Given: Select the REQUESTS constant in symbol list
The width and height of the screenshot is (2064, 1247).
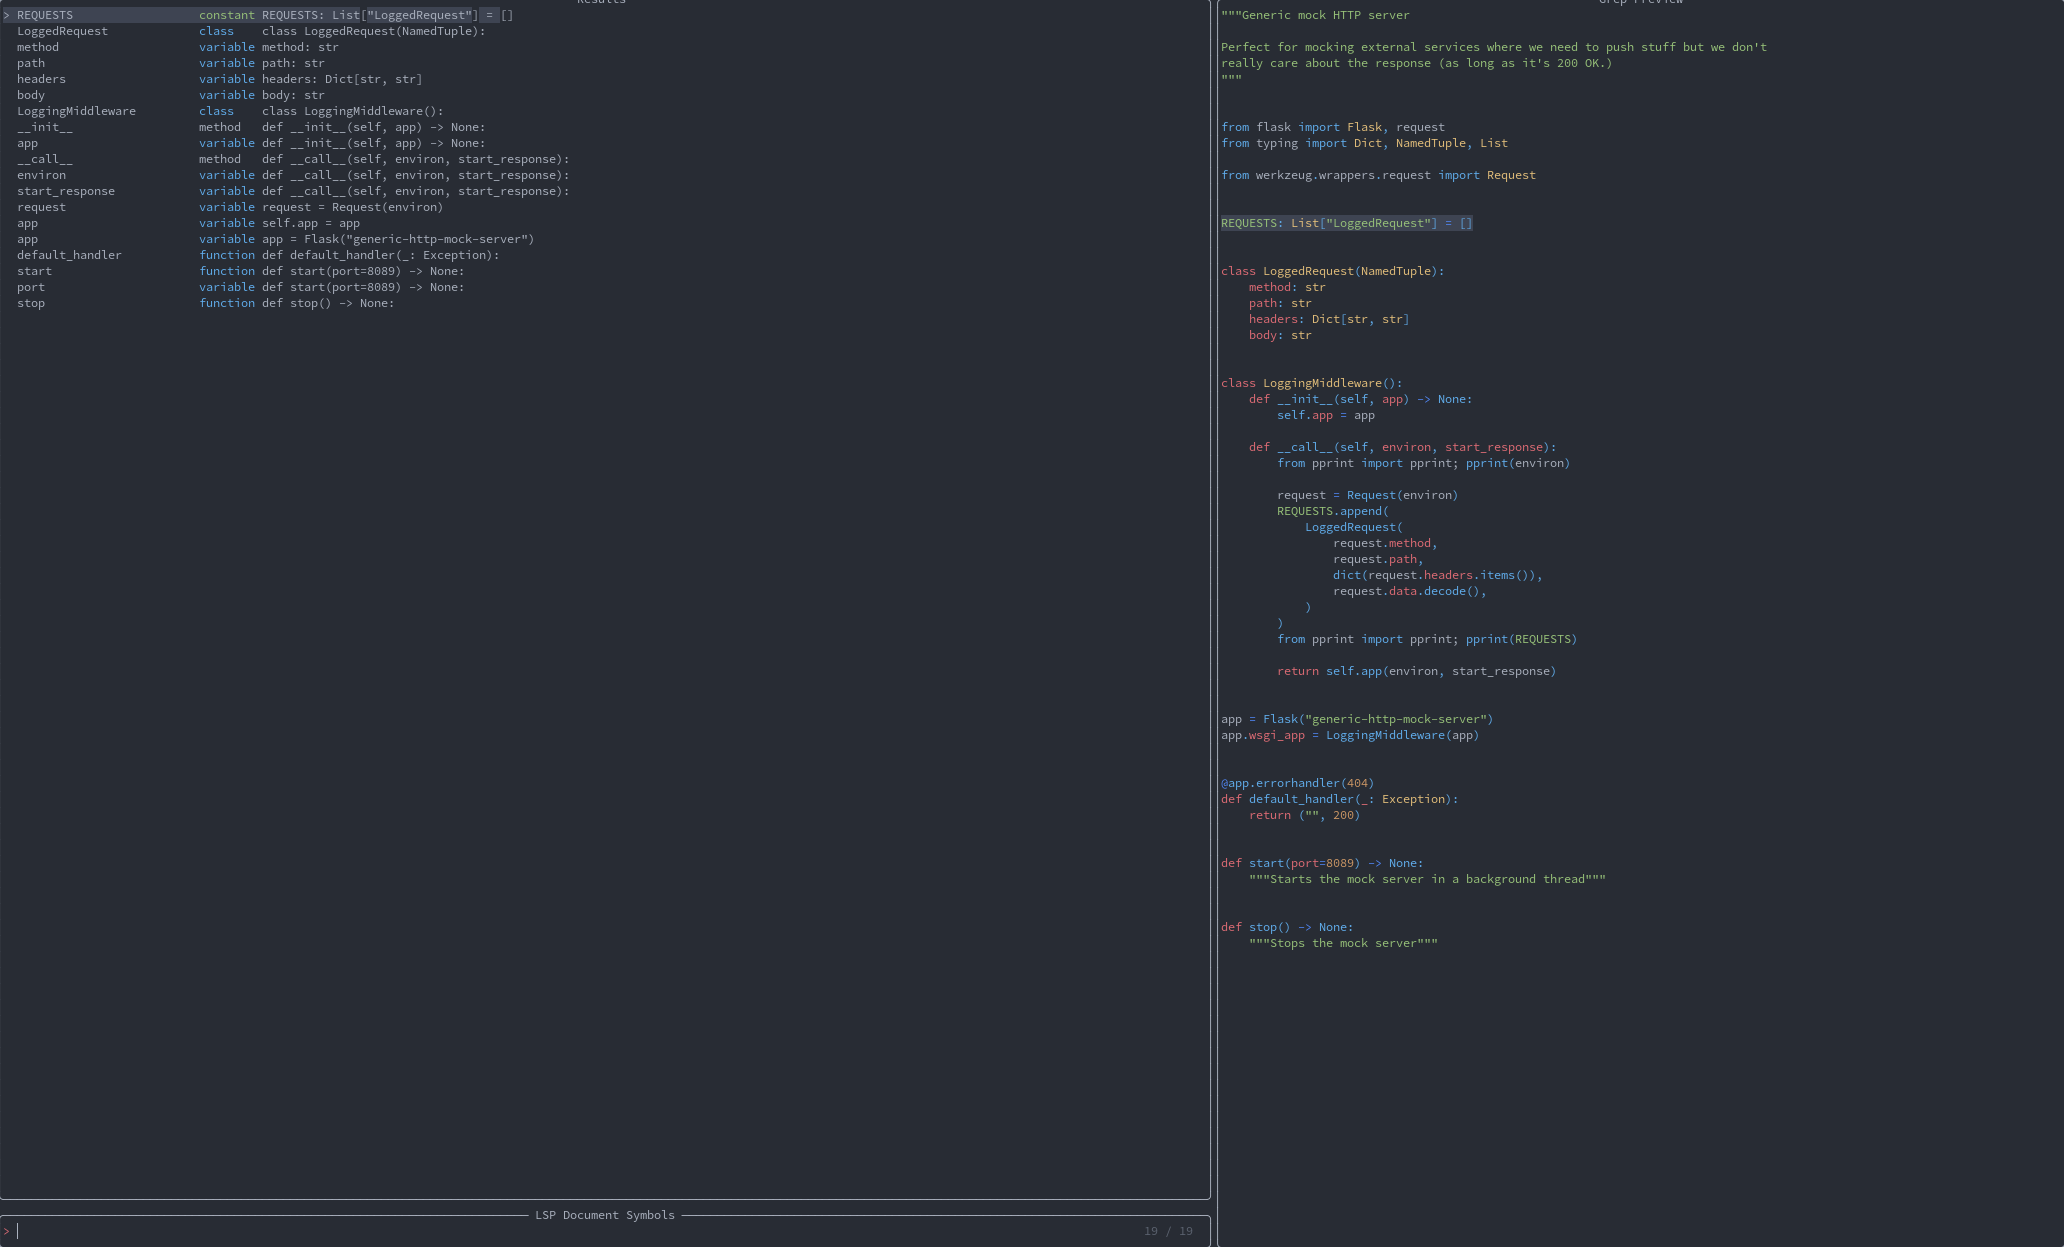Looking at the screenshot, I should coord(44,14).
